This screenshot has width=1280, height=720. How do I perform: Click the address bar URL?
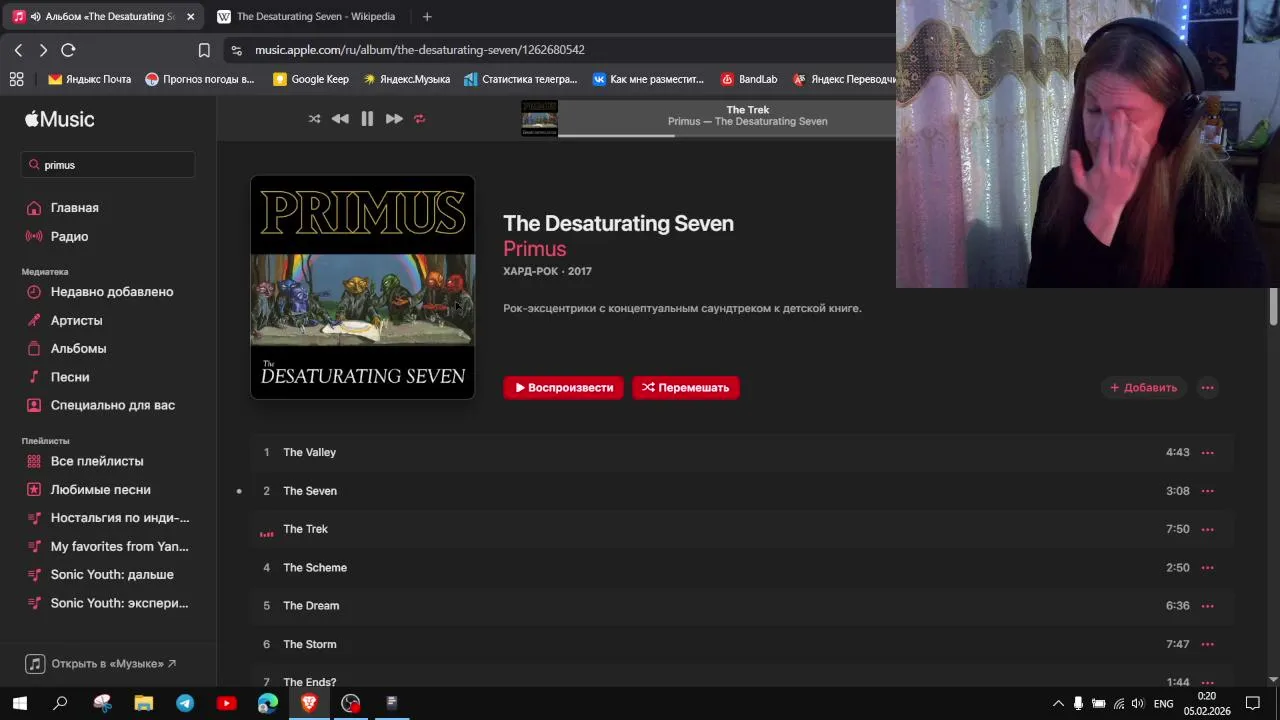[420, 50]
